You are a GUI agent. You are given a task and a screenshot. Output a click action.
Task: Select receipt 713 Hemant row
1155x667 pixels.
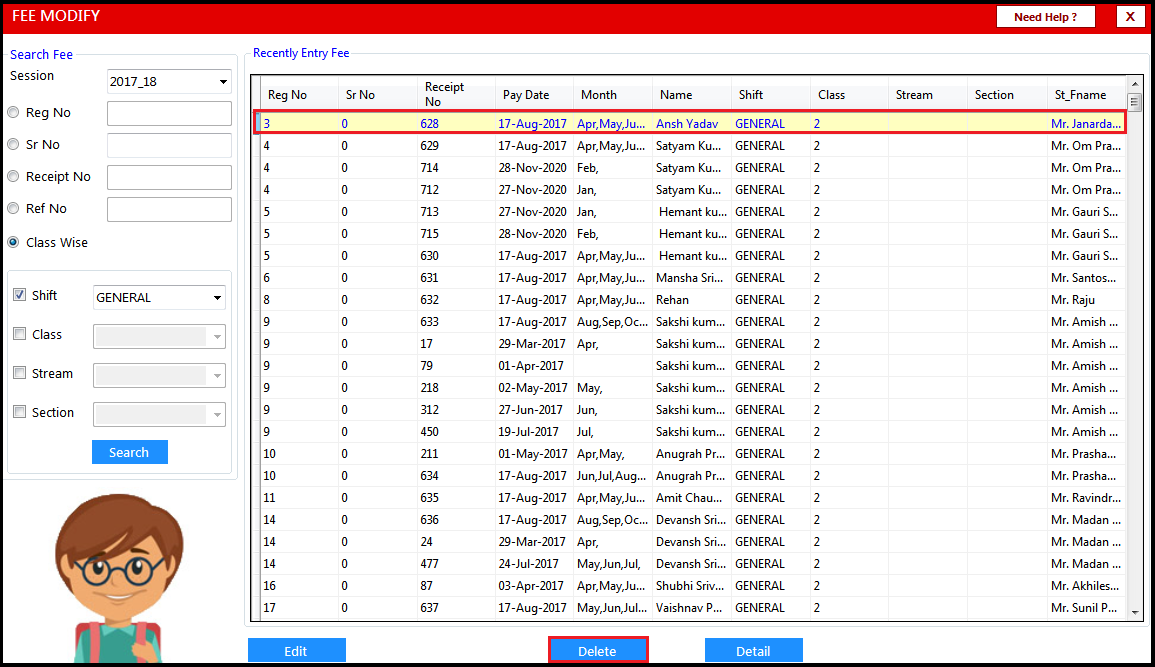click(x=690, y=212)
